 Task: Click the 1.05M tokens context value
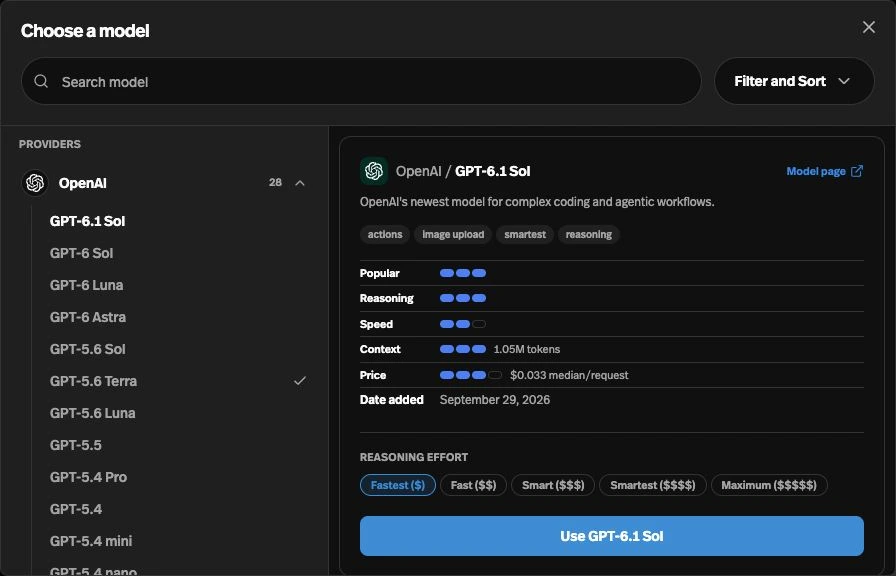526,349
